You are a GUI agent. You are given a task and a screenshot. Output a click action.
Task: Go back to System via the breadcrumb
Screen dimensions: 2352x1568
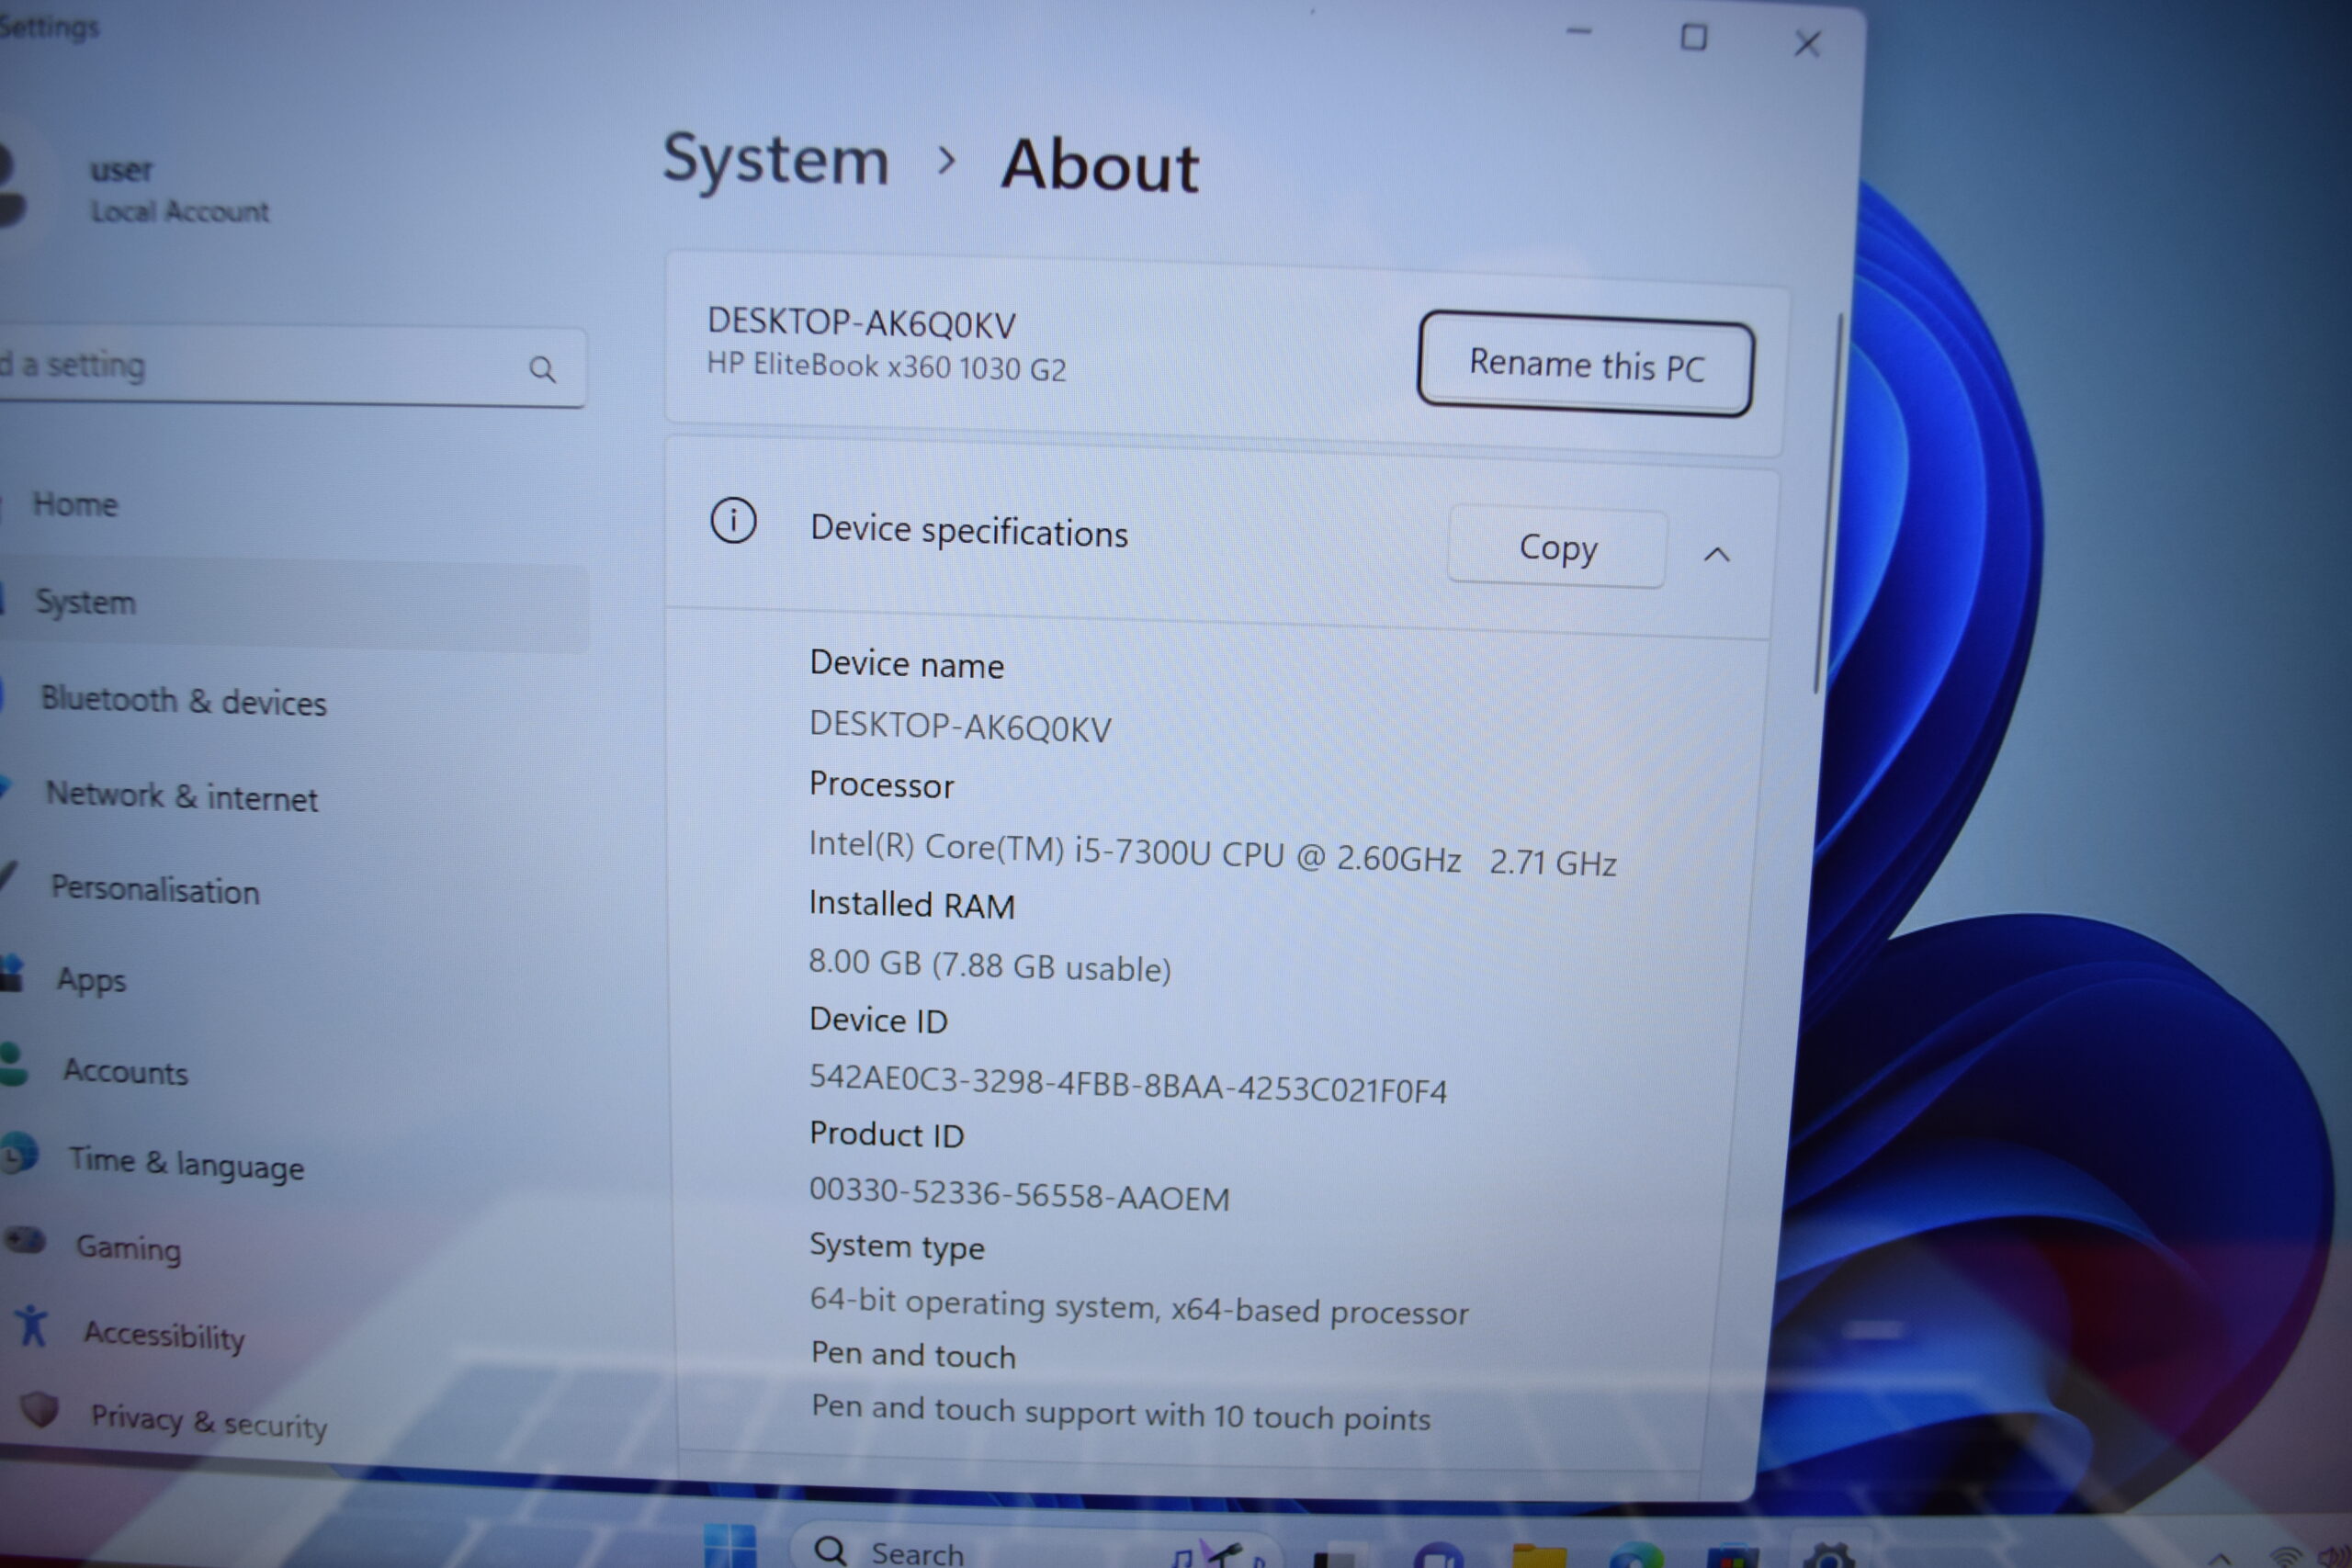tap(776, 161)
